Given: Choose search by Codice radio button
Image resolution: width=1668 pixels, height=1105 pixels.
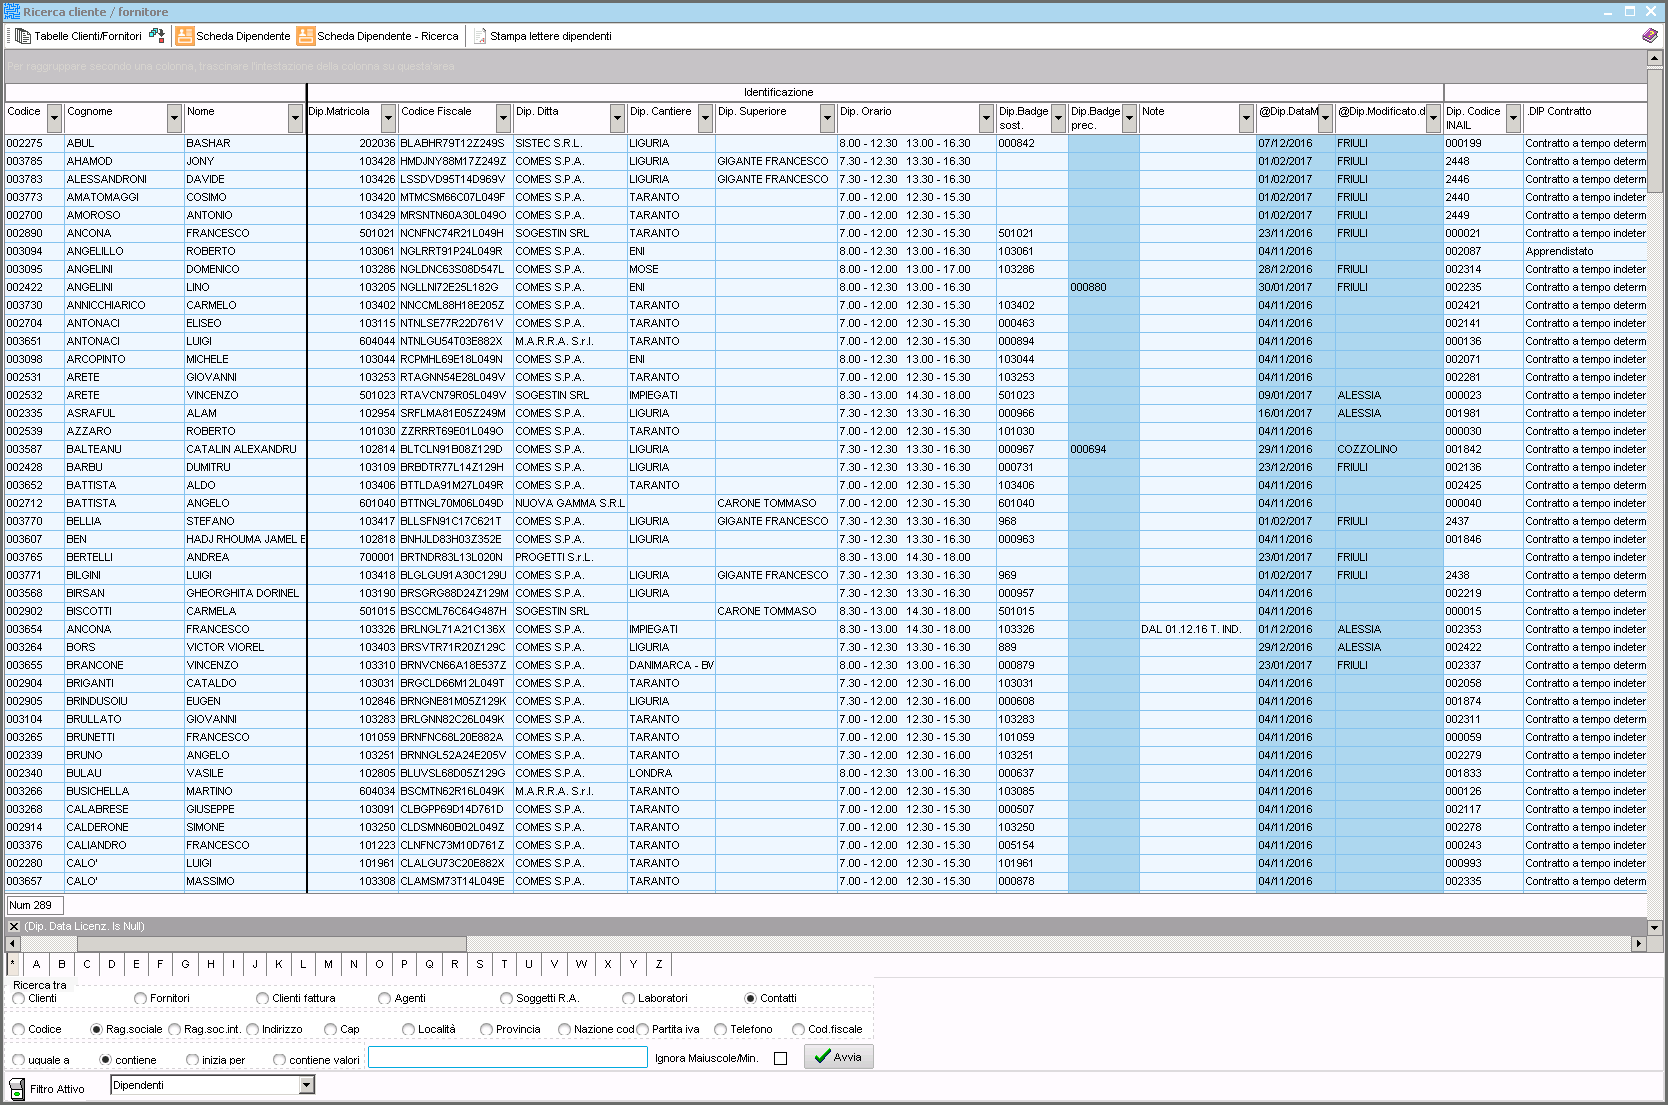Looking at the screenshot, I should pos(19,1029).
